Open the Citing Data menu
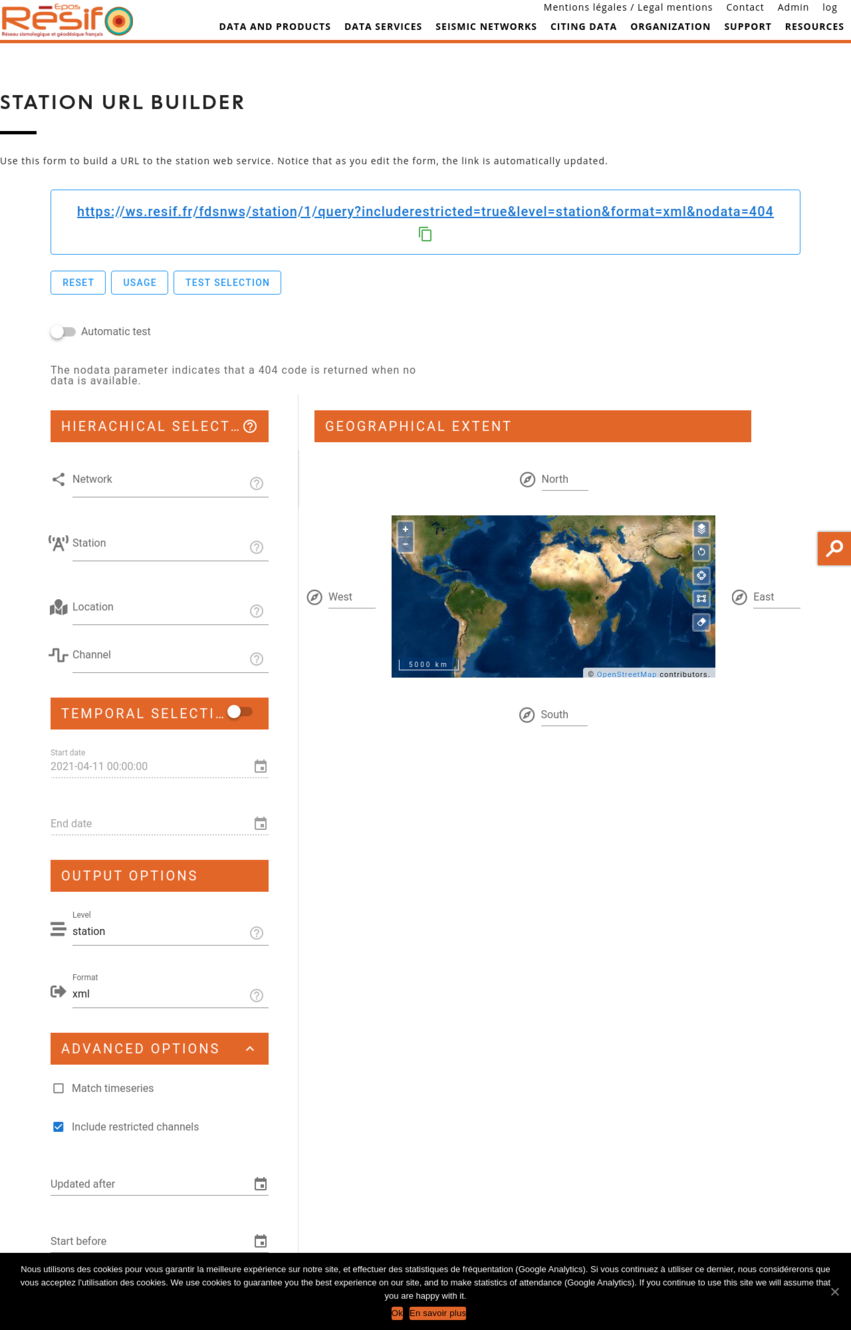This screenshot has width=851, height=1330. tap(583, 27)
